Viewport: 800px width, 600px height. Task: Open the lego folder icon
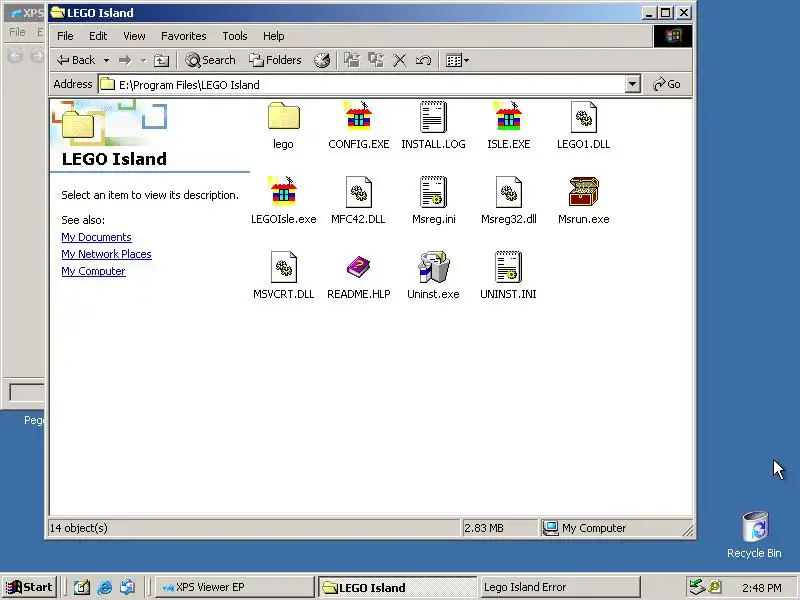pos(284,117)
